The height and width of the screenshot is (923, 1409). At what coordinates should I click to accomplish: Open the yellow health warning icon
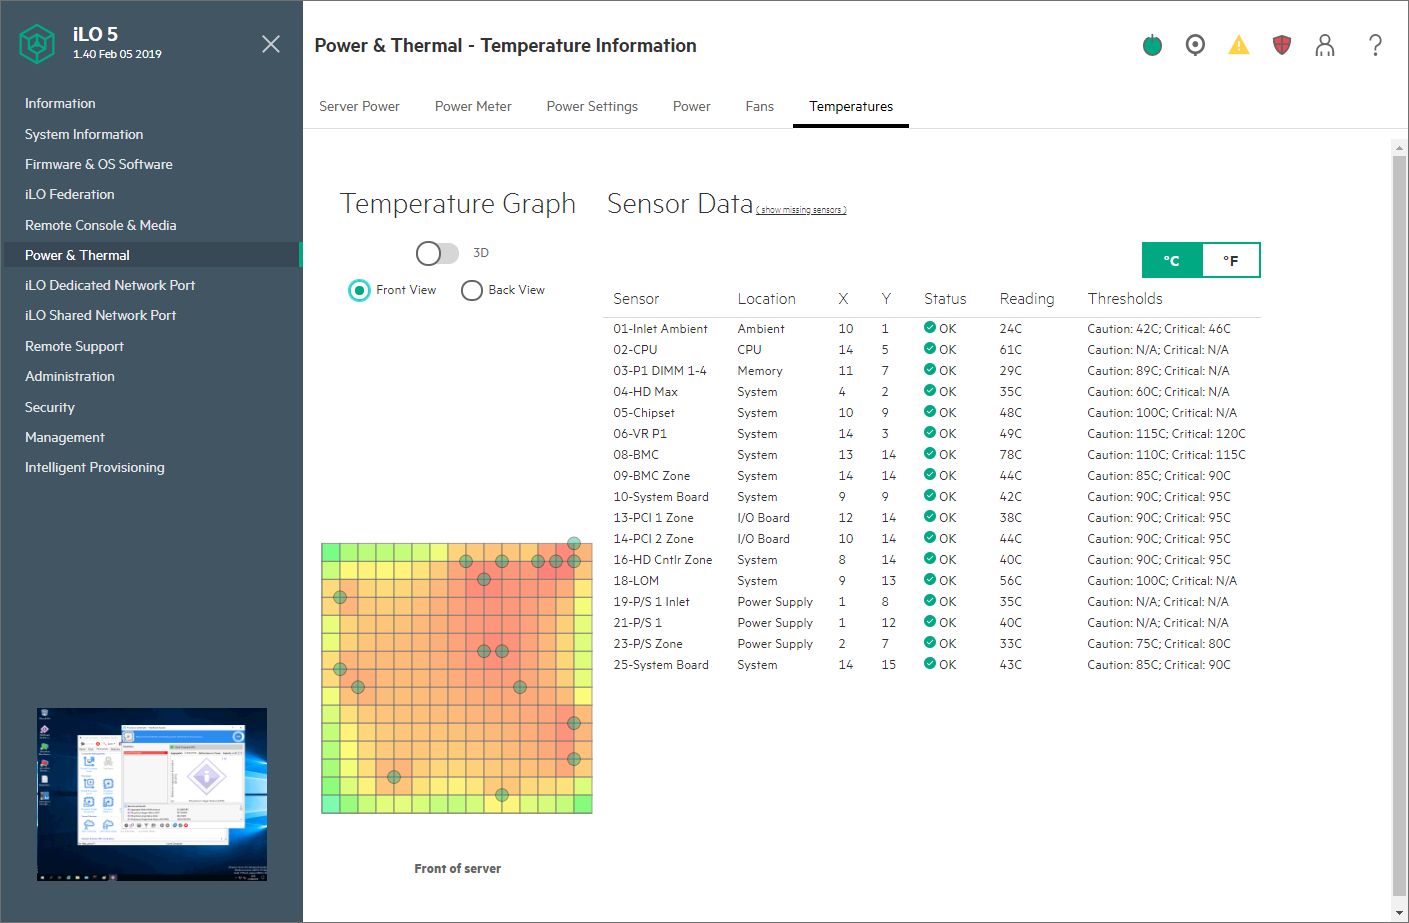pyautogui.click(x=1239, y=45)
